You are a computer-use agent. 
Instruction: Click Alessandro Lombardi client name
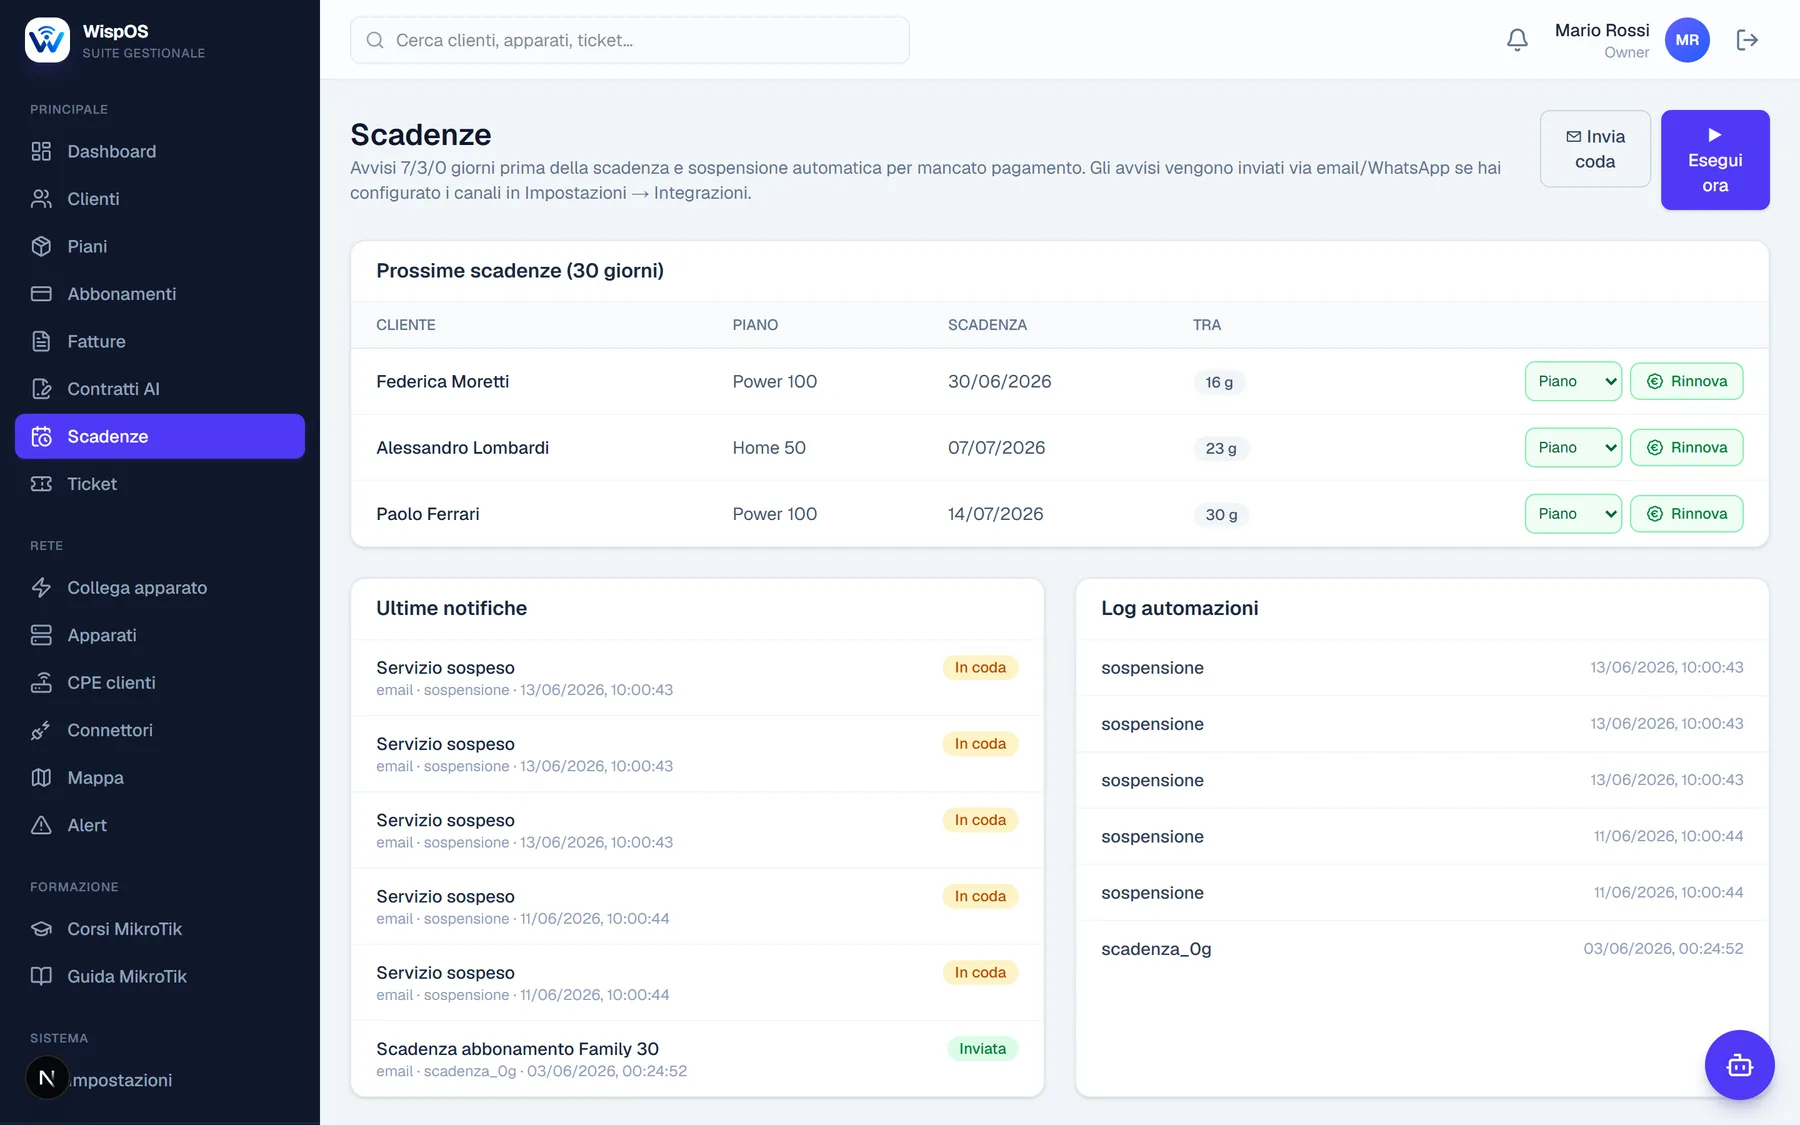tap(463, 447)
